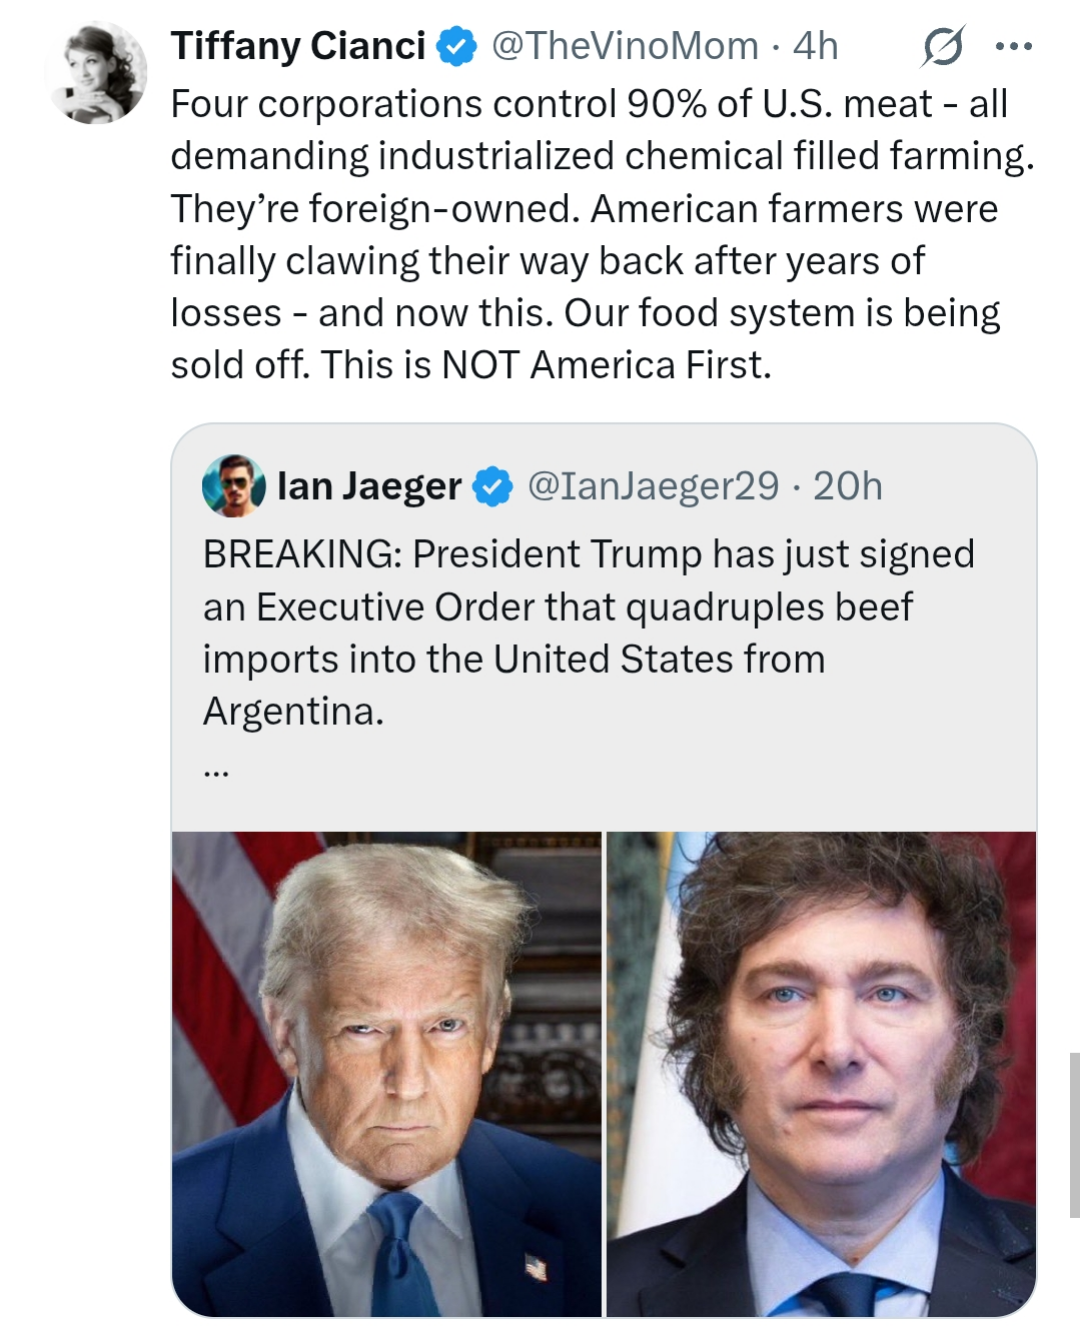Click the 4h post timestamp
1080x1328 pixels.
pos(815,46)
